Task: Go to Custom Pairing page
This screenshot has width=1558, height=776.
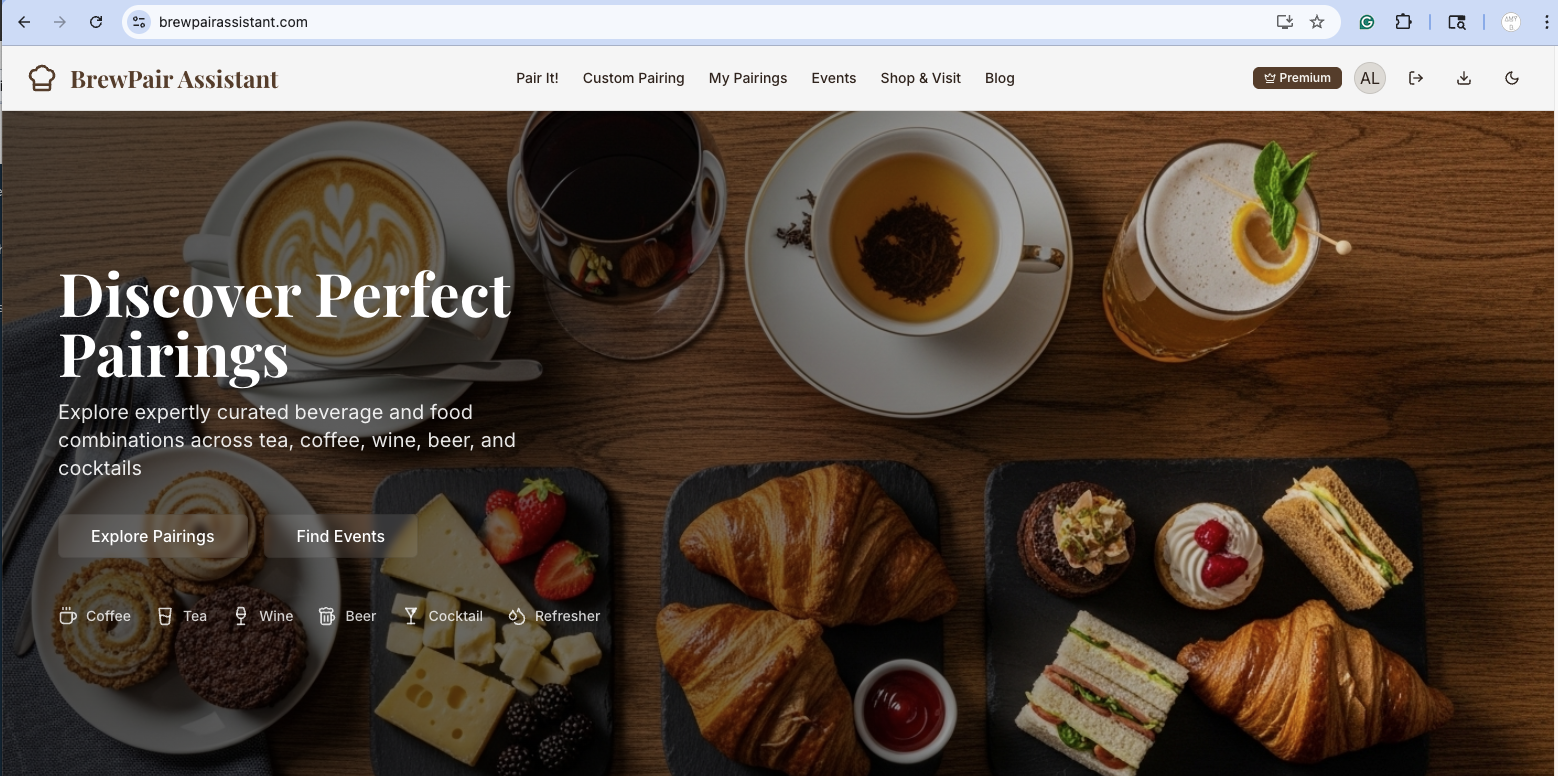Action: click(634, 78)
